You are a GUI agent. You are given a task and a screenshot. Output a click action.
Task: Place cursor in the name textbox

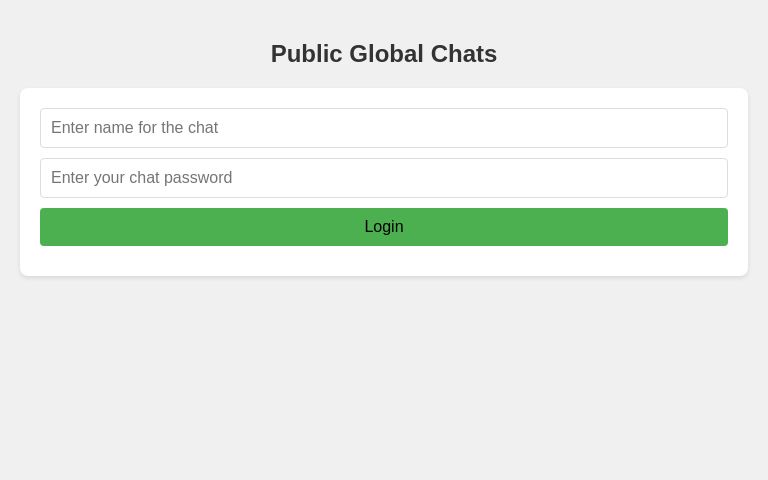tap(384, 128)
